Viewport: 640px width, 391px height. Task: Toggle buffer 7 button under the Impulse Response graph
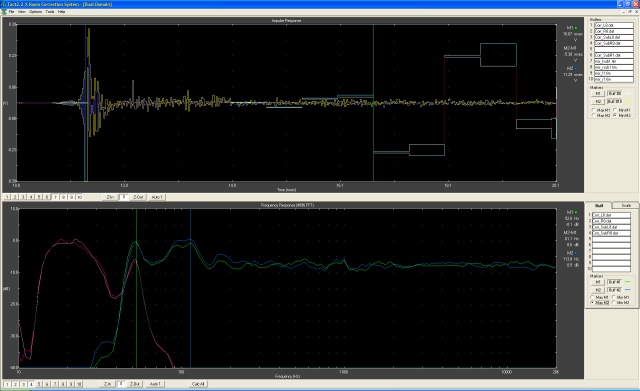tap(55, 197)
